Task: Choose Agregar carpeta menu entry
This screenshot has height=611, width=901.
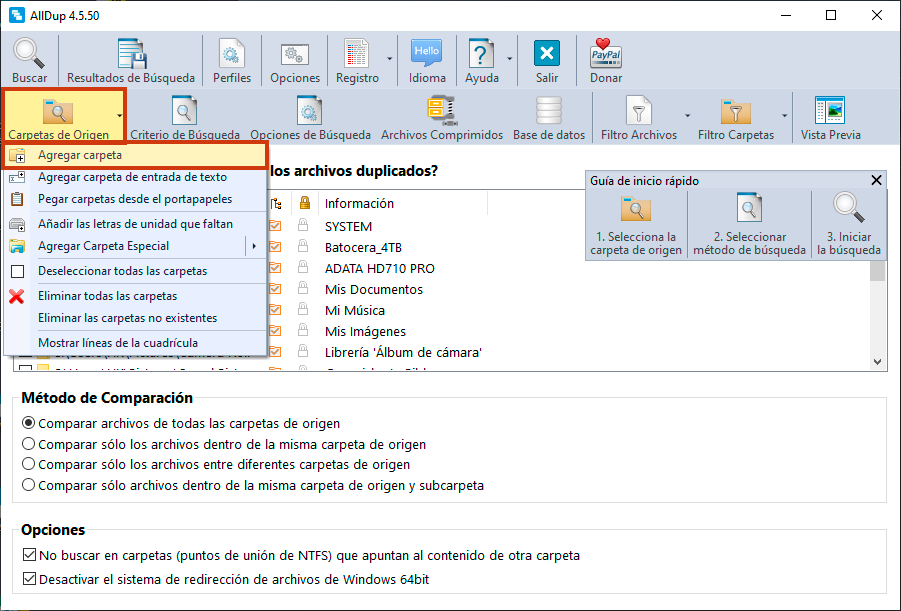Action: pos(135,155)
